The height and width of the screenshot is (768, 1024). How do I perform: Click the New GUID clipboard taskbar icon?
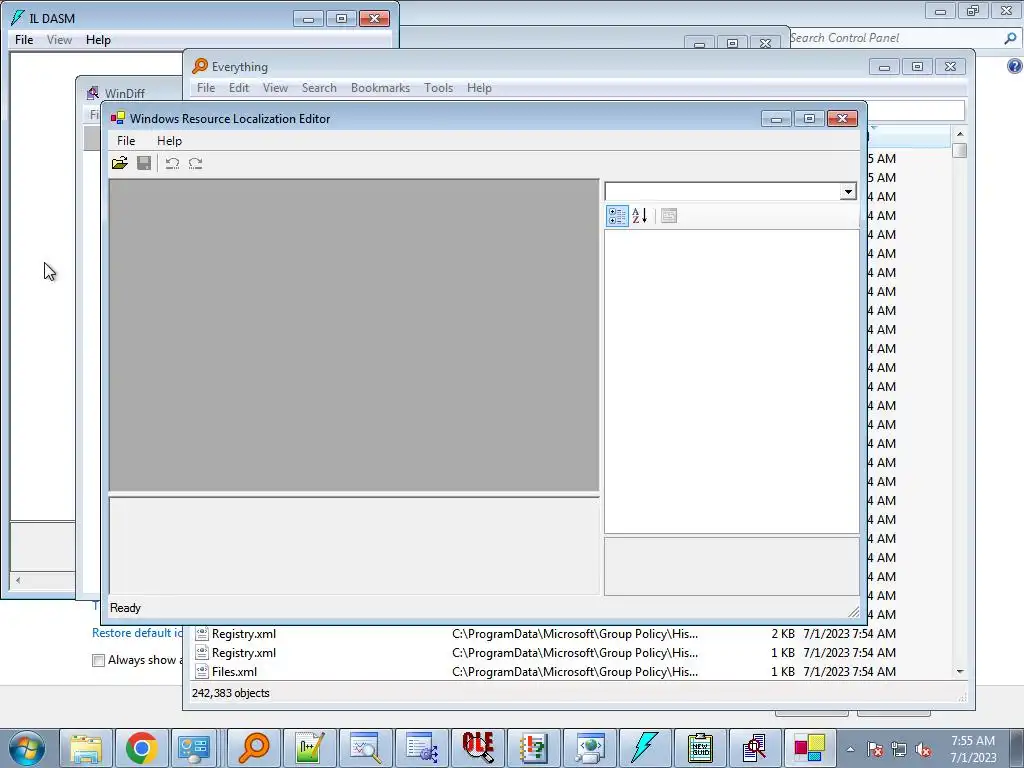[x=701, y=748]
